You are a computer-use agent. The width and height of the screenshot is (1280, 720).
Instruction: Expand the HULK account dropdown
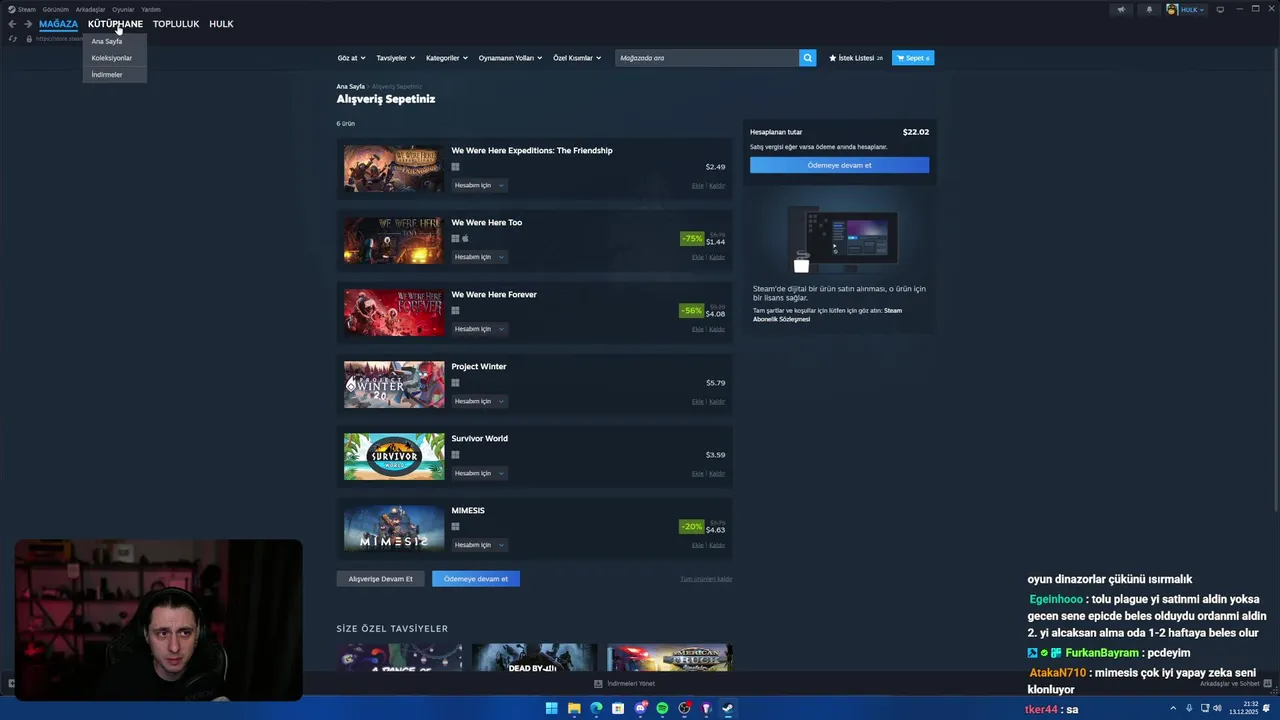(1192, 9)
